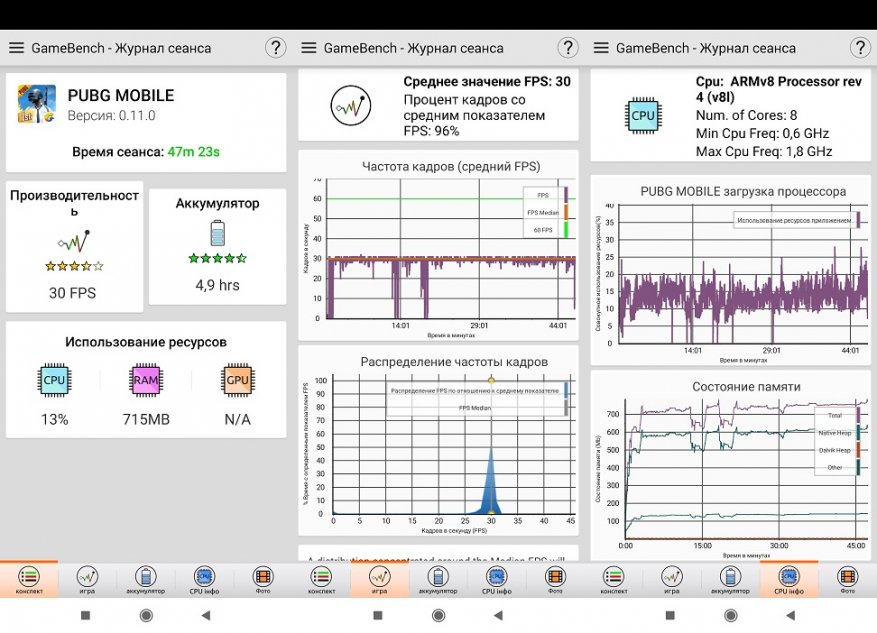Open hamburger menu in middle GameBench panel

pyautogui.click(x=309, y=48)
